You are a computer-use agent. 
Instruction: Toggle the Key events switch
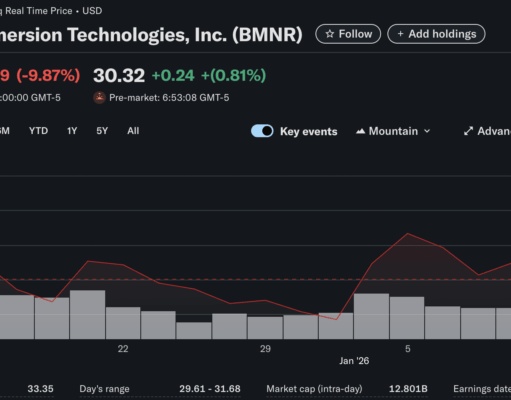point(262,131)
